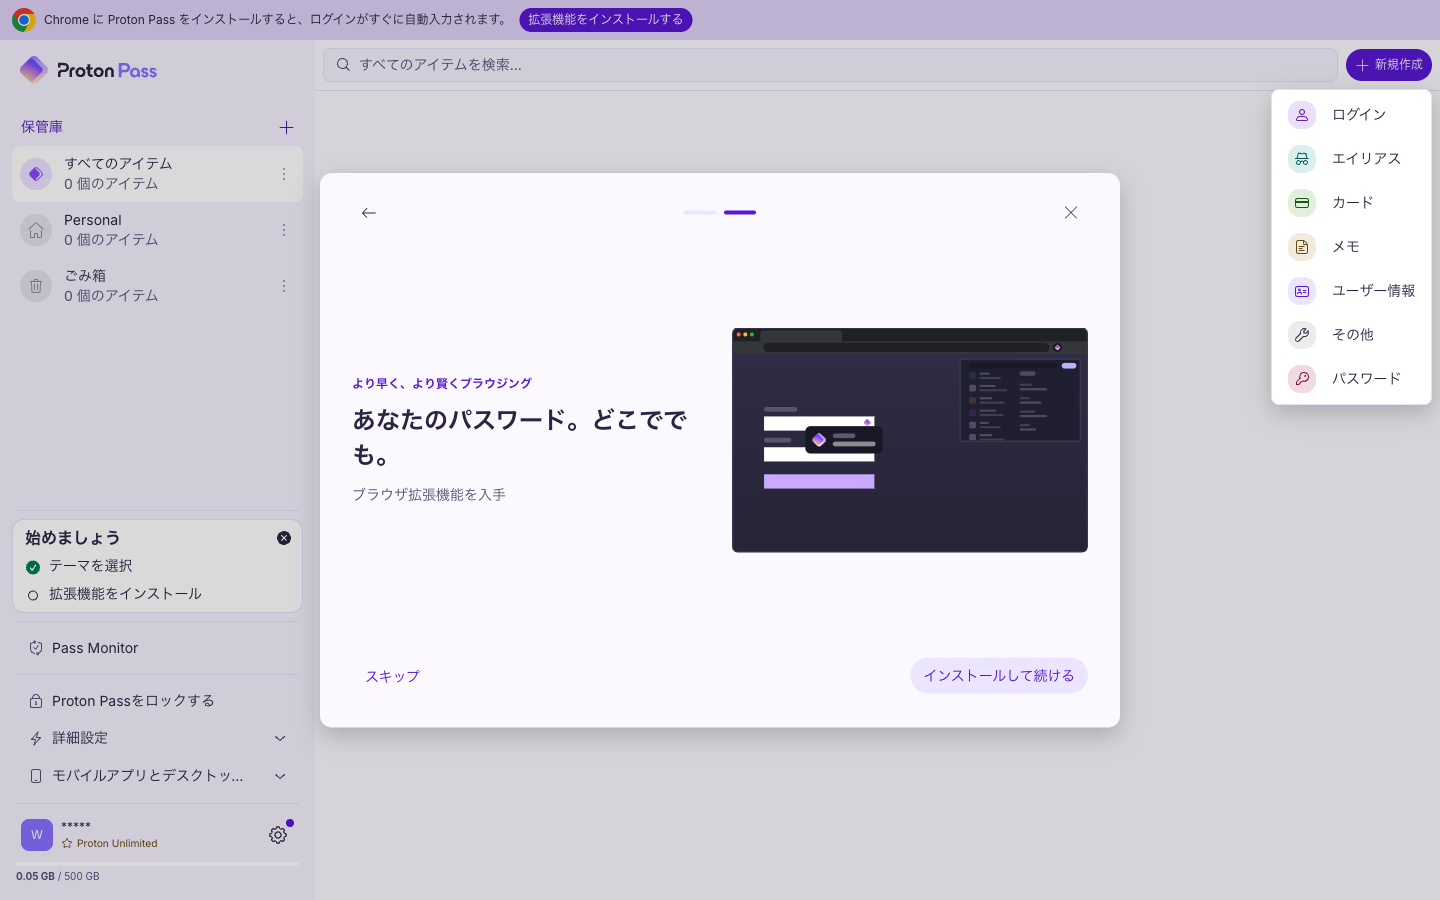The width and height of the screenshot is (1440, 900).
Task: Open Pass Monitor
Action: coord(158,648)
